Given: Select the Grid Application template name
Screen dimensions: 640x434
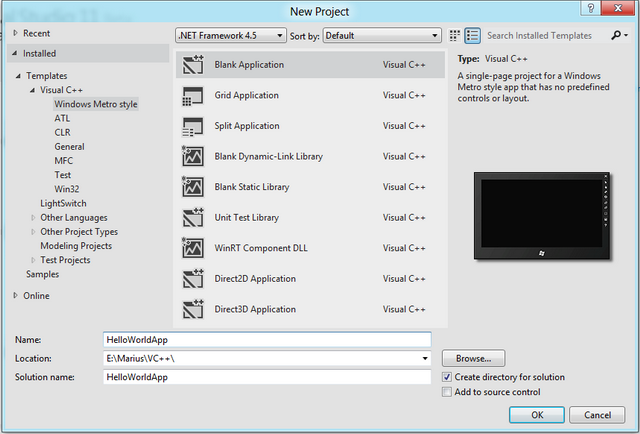Looking at the screenshot, I should pos(247,95).
